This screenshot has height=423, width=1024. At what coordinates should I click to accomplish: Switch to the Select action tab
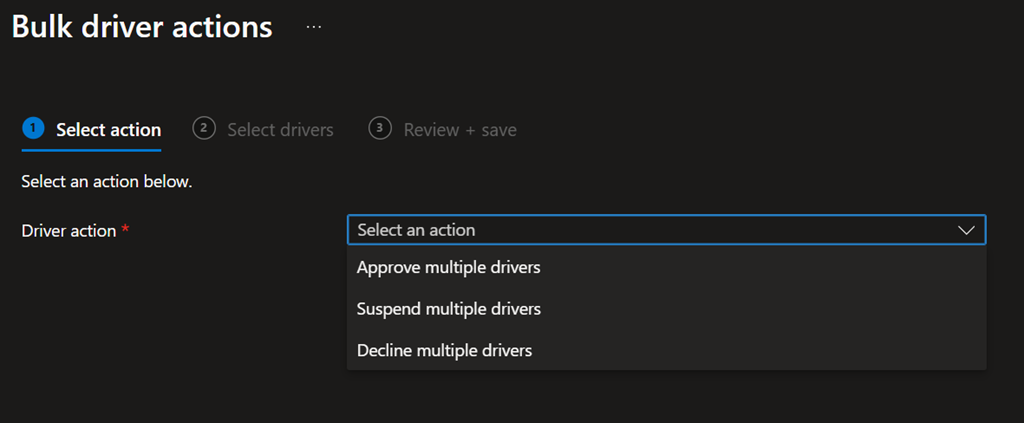[x=108, y=130]
